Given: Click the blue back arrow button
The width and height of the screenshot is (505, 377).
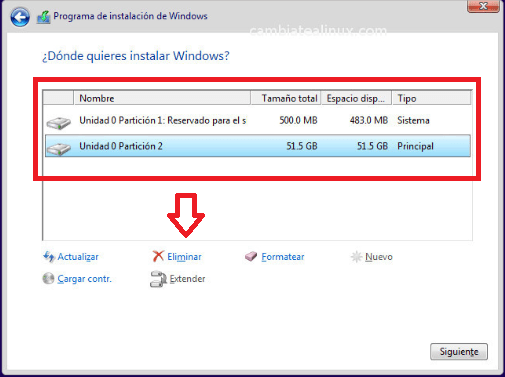Looking at the screenshot, I should 20,17.
